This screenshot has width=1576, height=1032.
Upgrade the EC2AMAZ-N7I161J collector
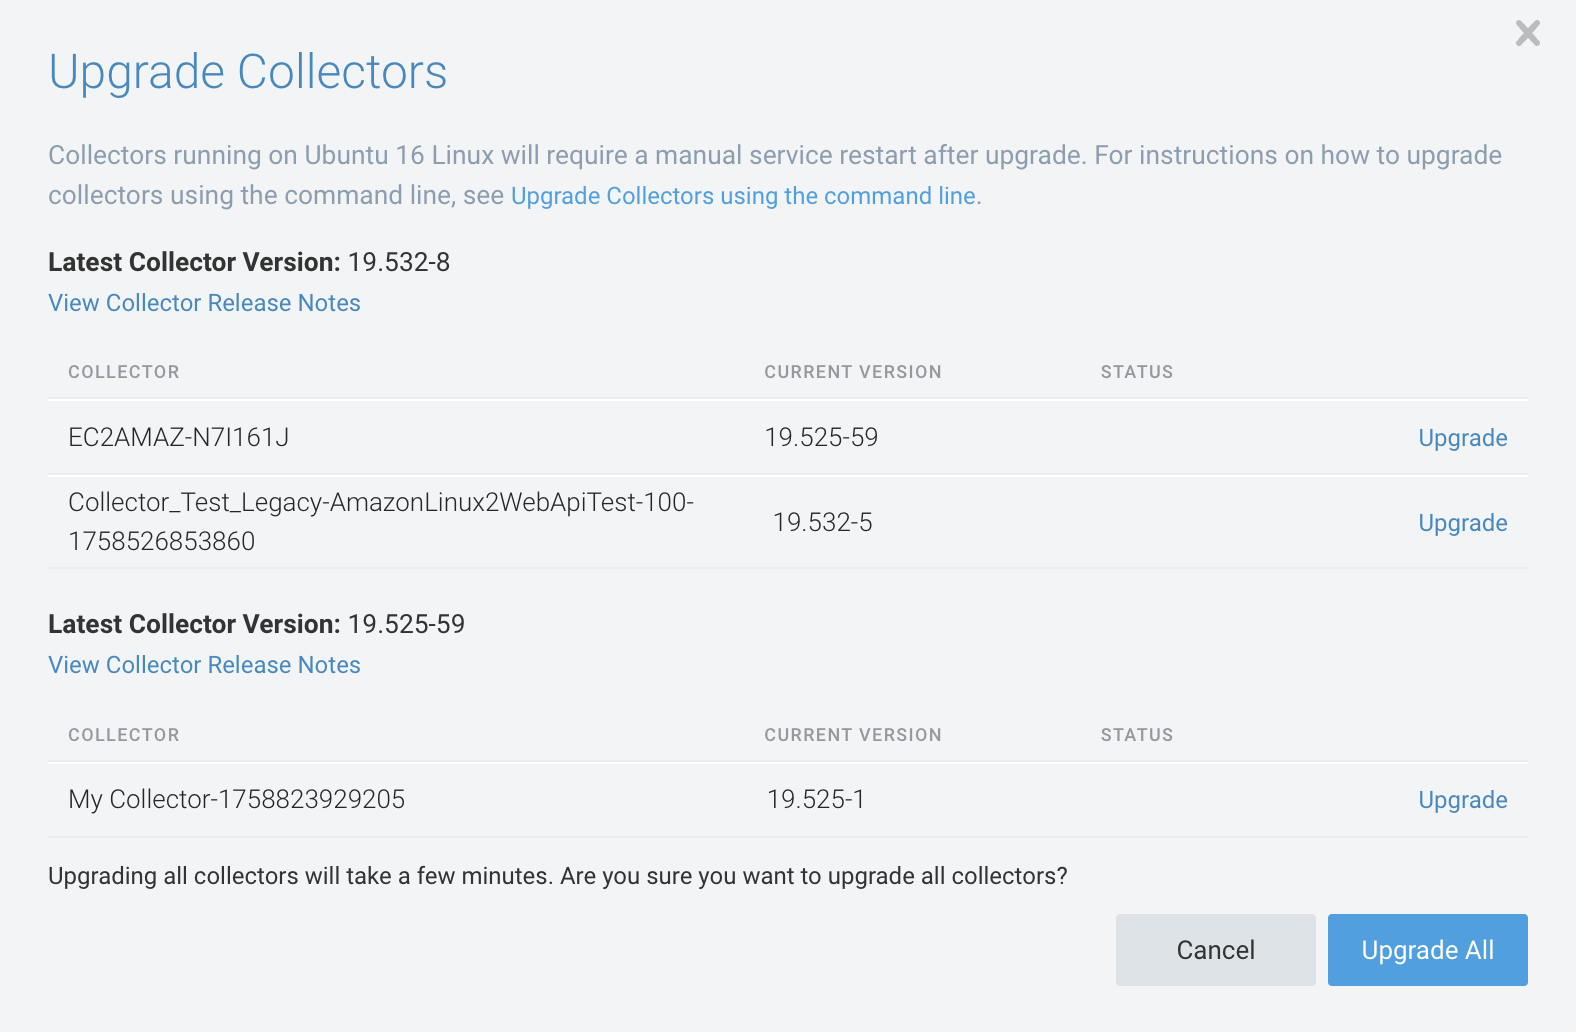coord(1462,438)
